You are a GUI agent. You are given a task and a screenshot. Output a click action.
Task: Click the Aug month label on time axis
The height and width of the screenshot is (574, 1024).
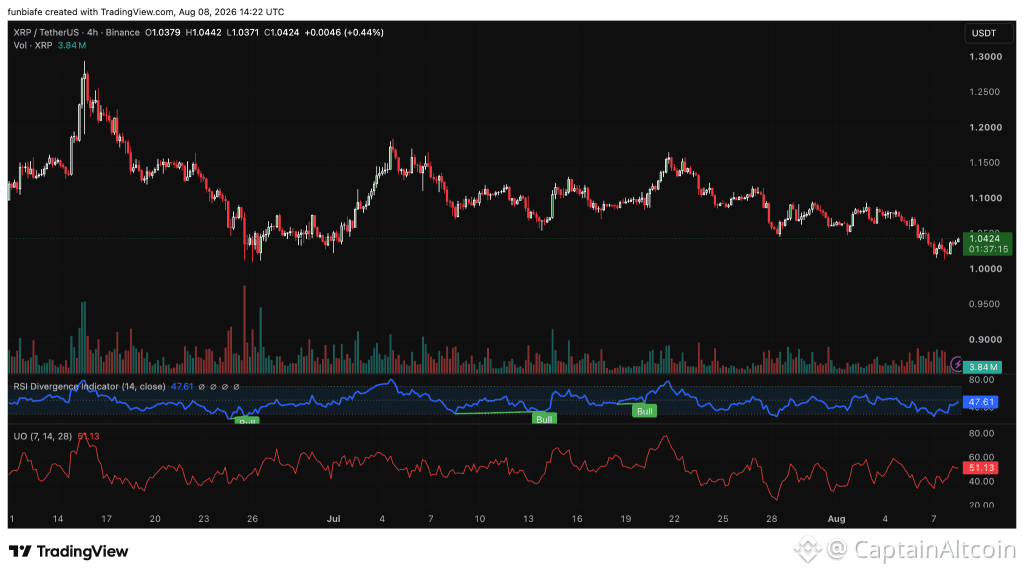click(837, 519)
